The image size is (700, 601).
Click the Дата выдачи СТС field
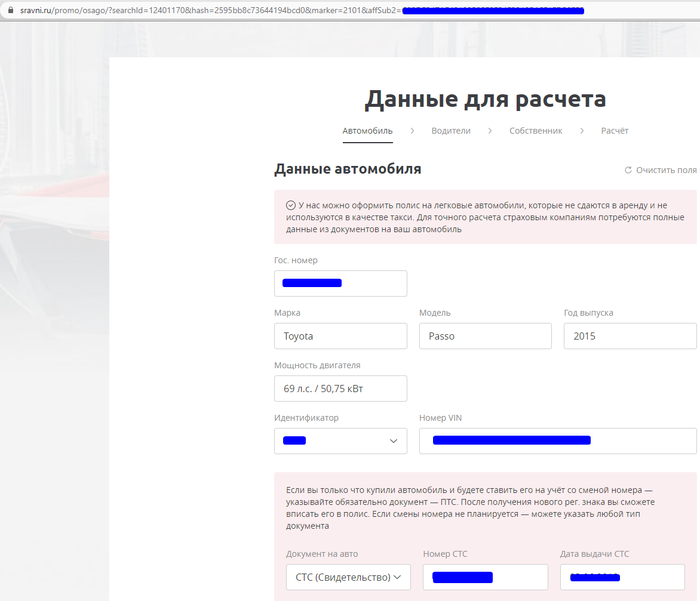pos(622,577)
